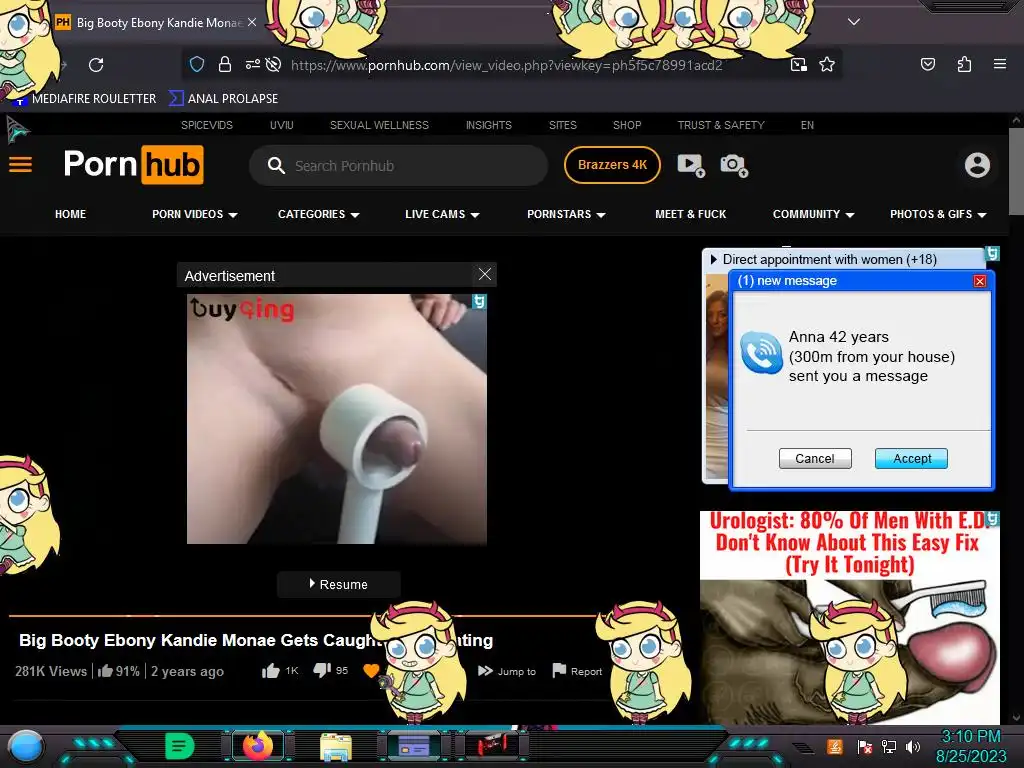1024x768 pixels.
Task: Open File Explorer from the taskbar
Action: [x=336, y=746]
